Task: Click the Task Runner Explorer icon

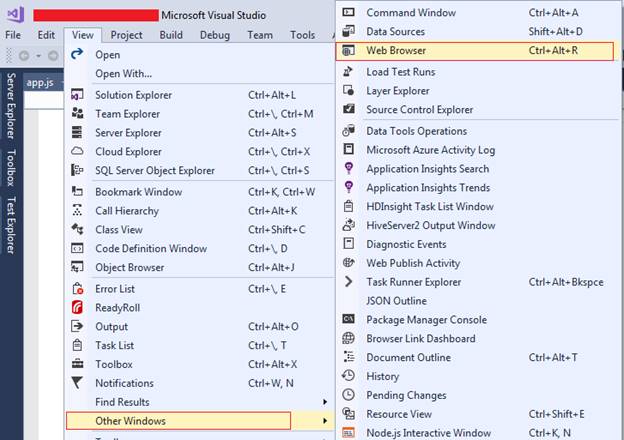Action: tap(348, 282)
